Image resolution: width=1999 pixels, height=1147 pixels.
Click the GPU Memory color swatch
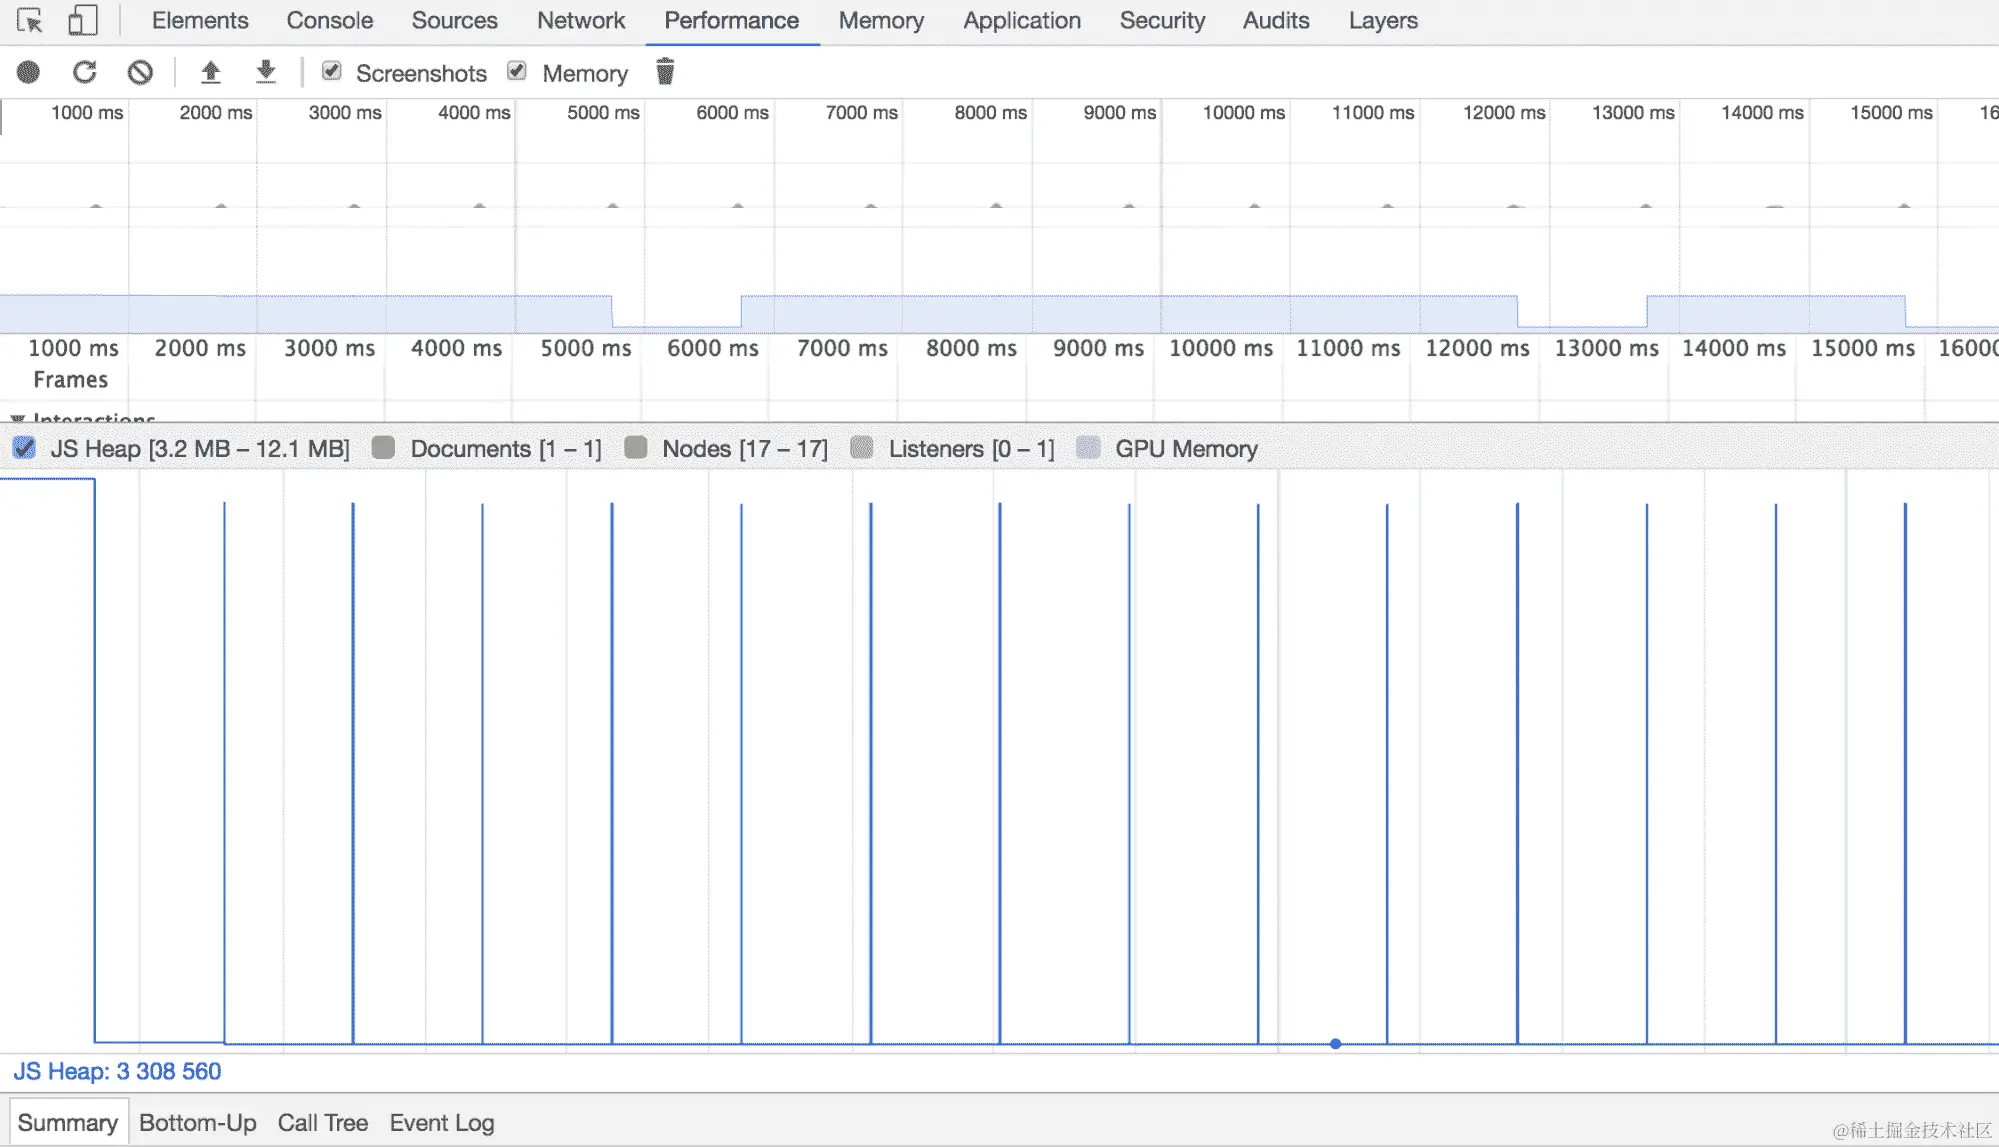click(1088, 448)
